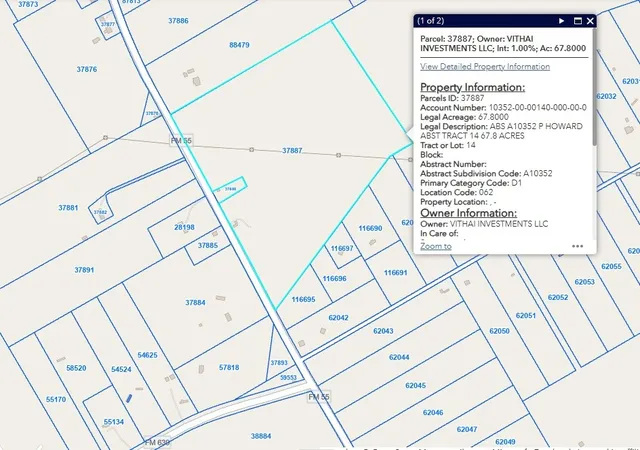Select parcel 62049 on the map
640x450 pixels.
pos(505,442)
